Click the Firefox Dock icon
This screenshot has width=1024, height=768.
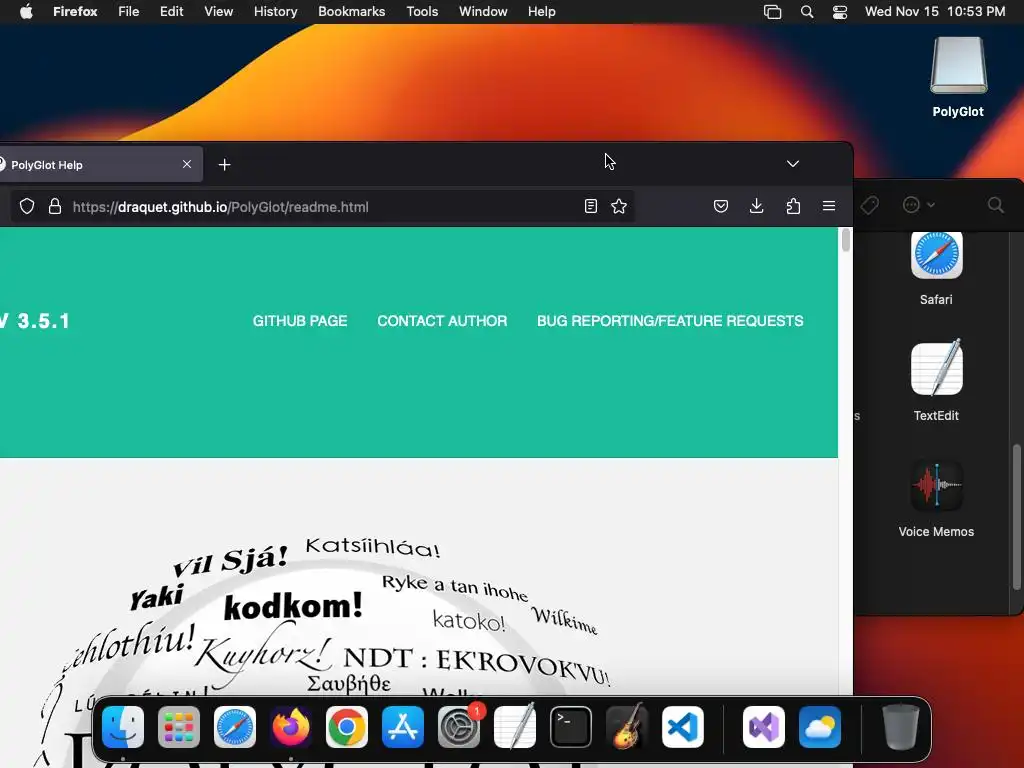point(291,727)
